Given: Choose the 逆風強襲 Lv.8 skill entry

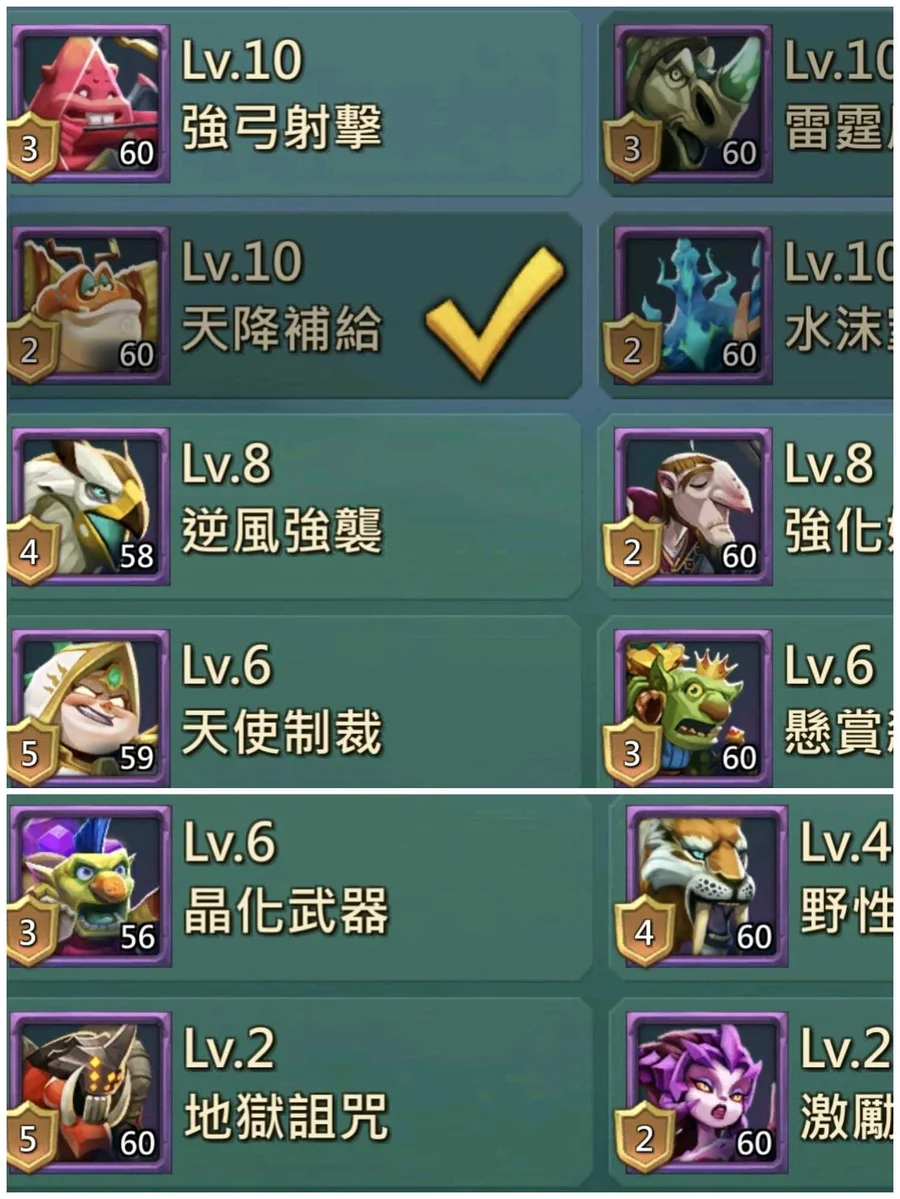Looking at the screenshot, I should 294,505.
